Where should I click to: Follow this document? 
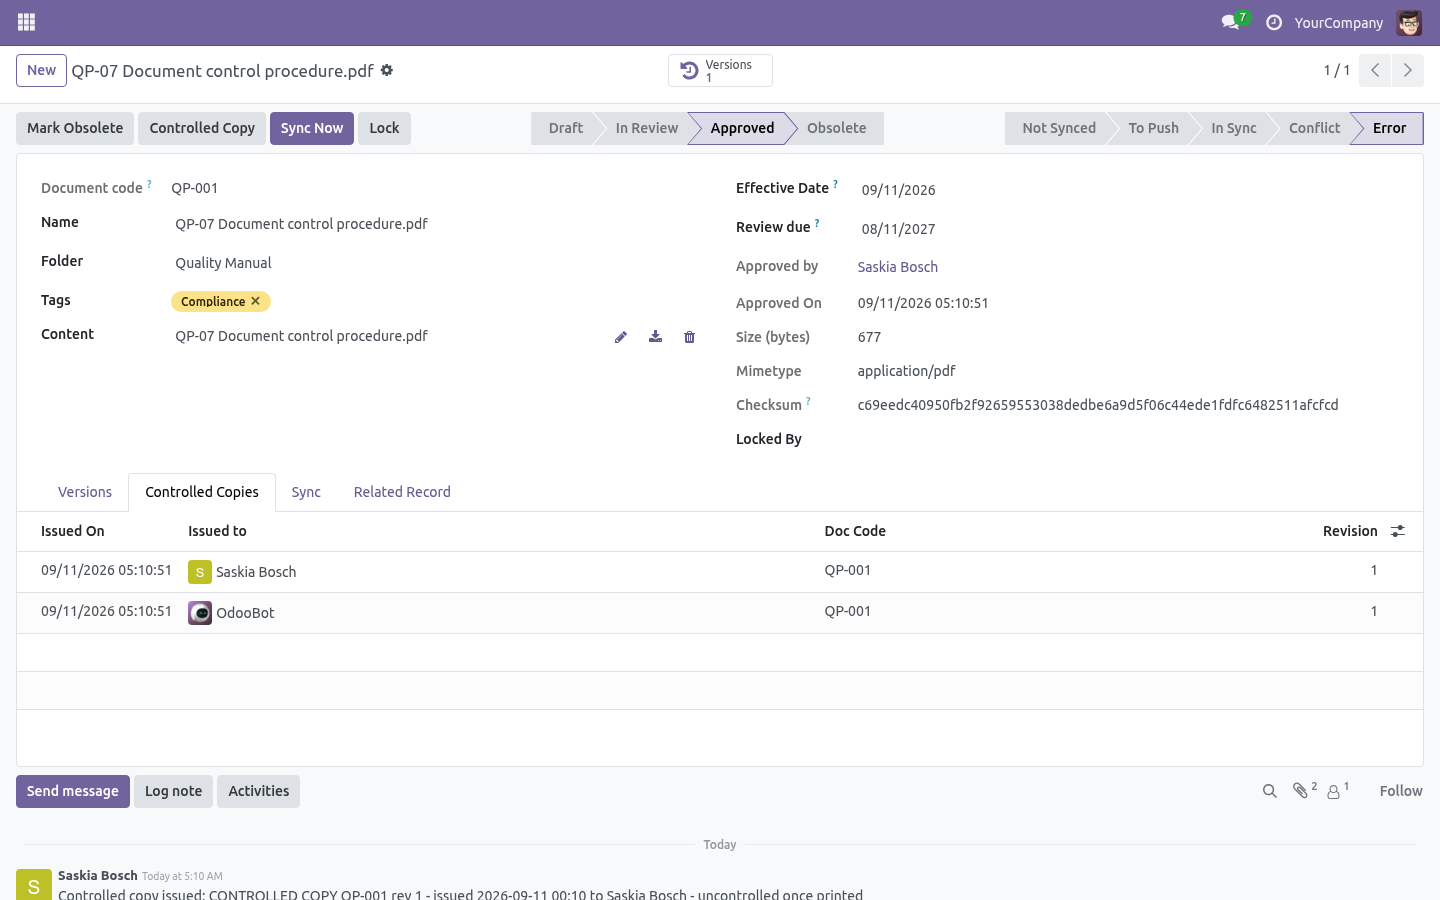[x=1401, y=791]
